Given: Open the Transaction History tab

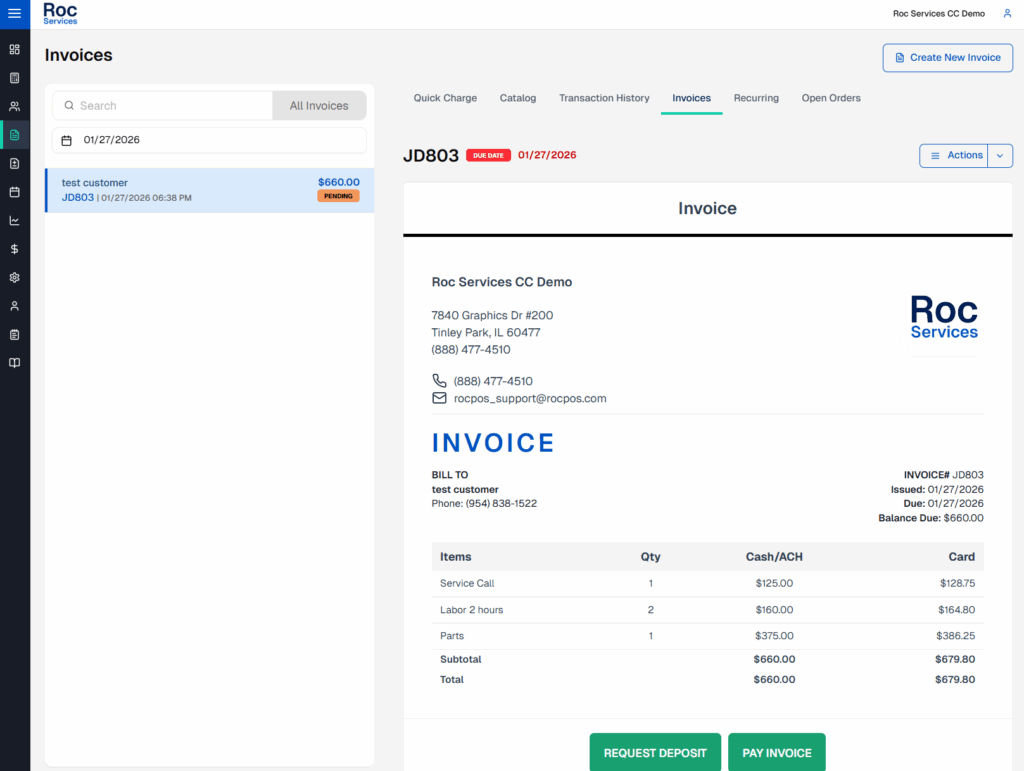Looking at the screenshot, I should (604, 98).
